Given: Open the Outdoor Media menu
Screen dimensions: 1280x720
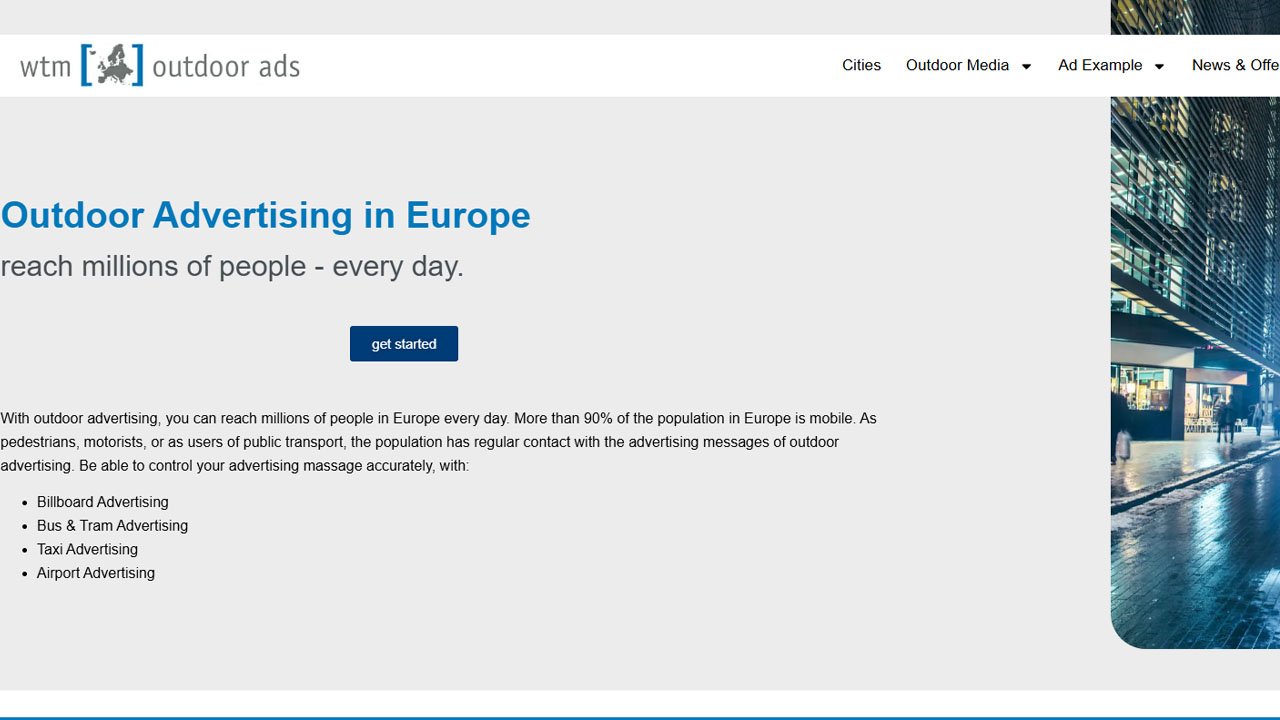Looking at the screenshot, I should click(957, 65).
